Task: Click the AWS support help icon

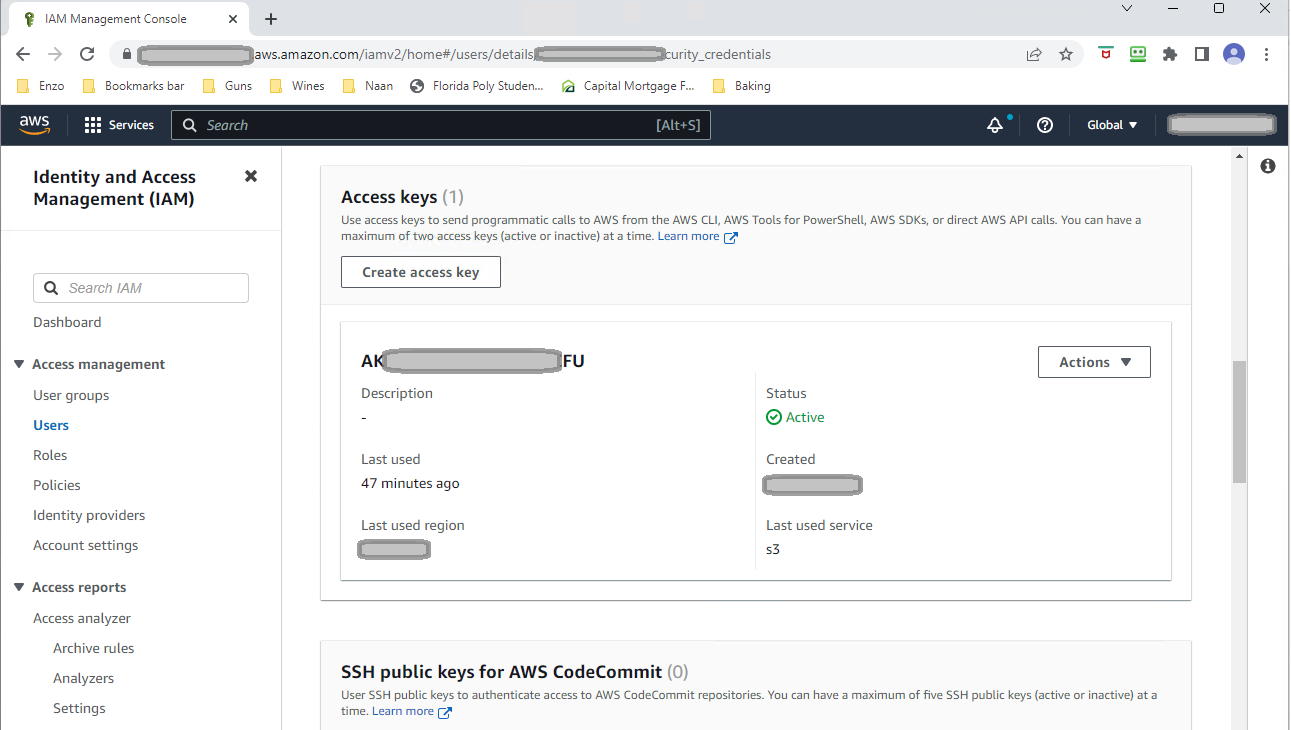Action: (x=1045, y=125)
